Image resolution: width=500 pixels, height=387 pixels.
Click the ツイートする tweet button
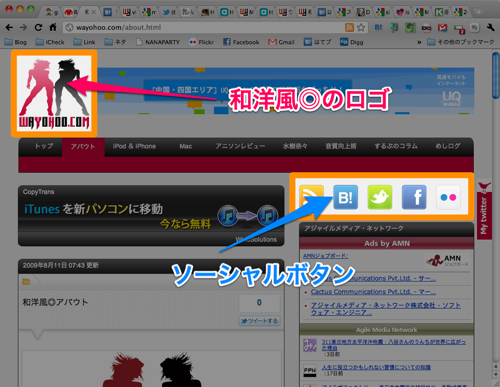260,321
